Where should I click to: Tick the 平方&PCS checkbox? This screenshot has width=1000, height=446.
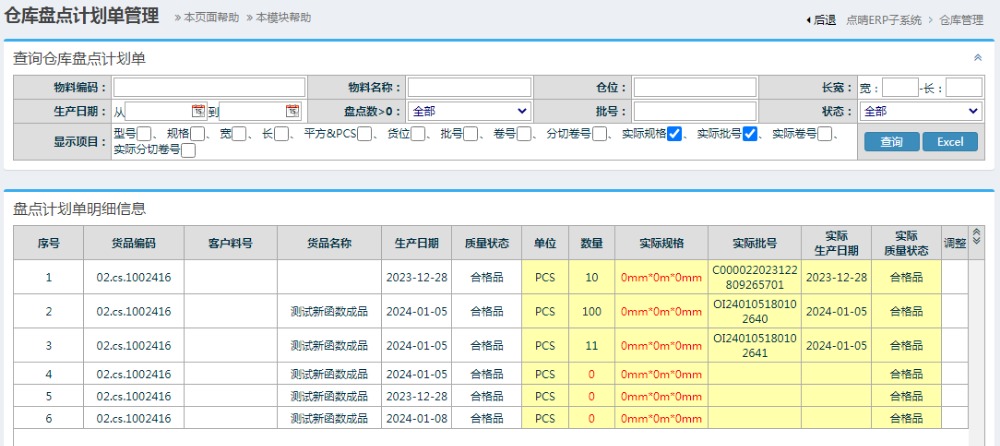[365, 134]
